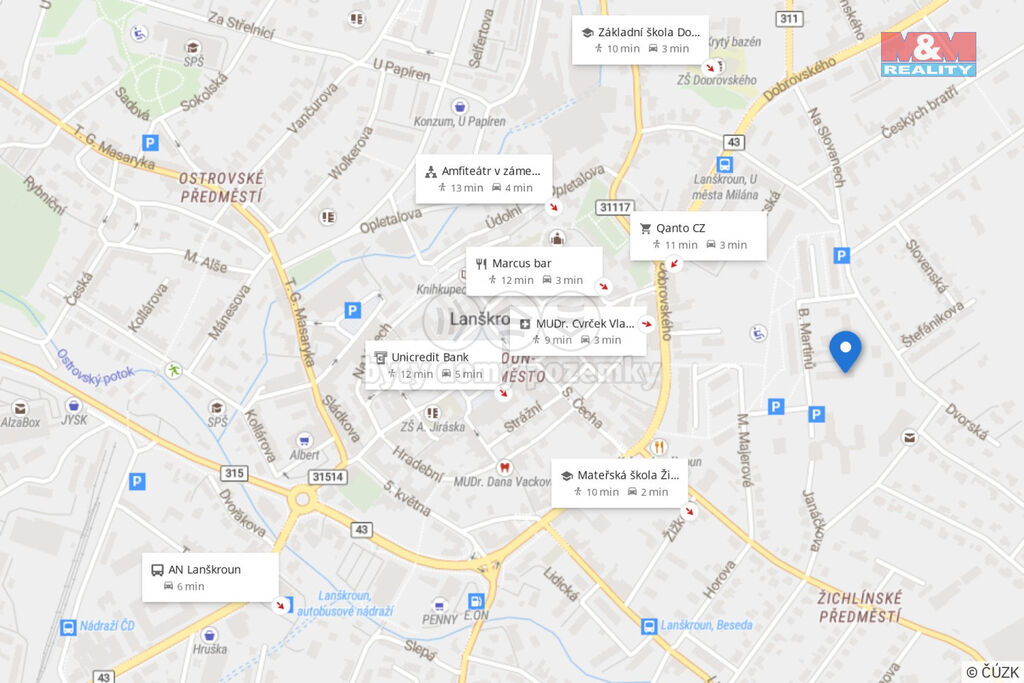This screenshot has height=683, width=1024.
Task: Click the Albert supermarket cart icon
Action: pyautogui.click(x=304, y=439)
